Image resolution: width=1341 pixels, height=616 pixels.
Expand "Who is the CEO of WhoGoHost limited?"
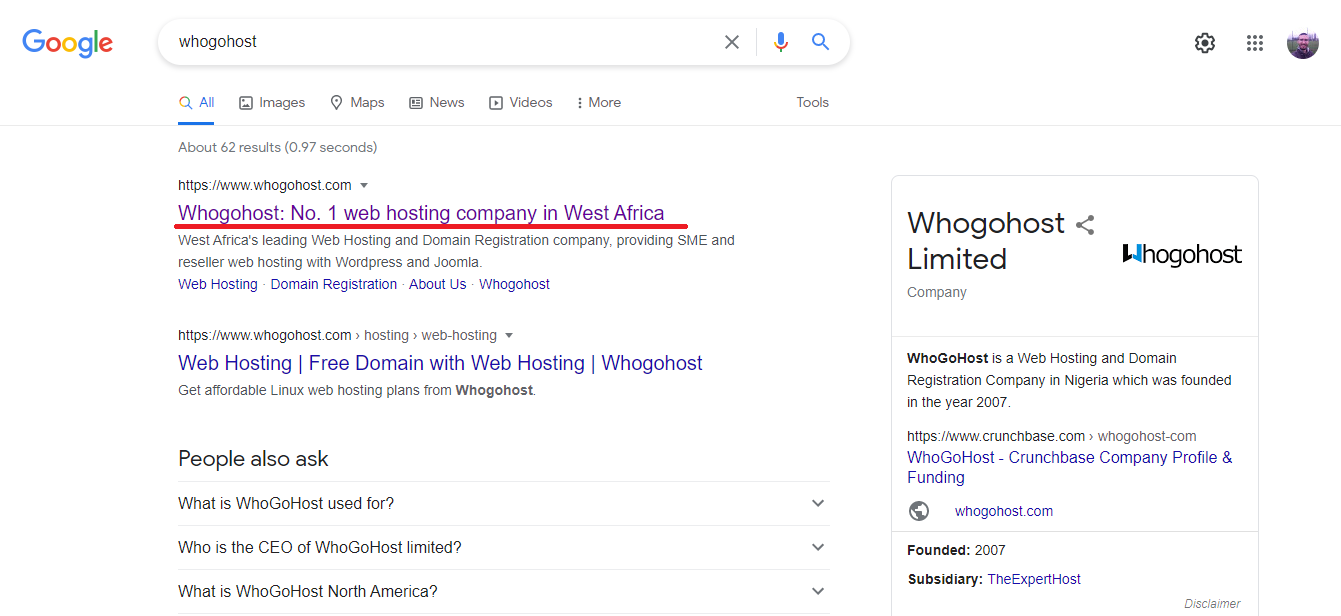(x=504, y=547)
